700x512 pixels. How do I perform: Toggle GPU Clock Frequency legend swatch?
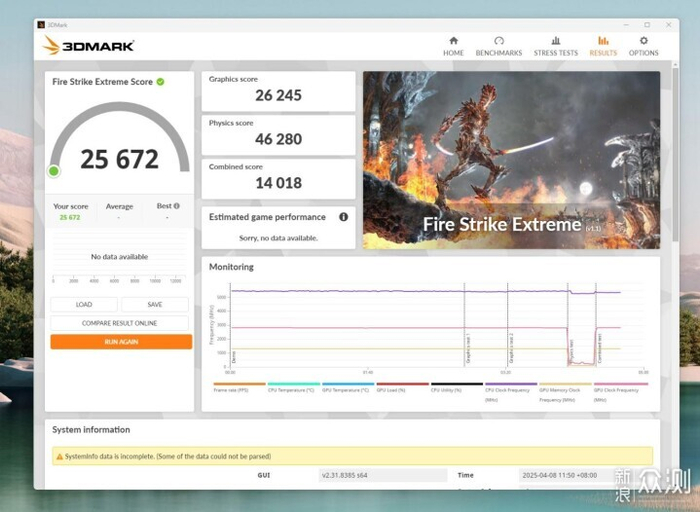click(621, 384)
